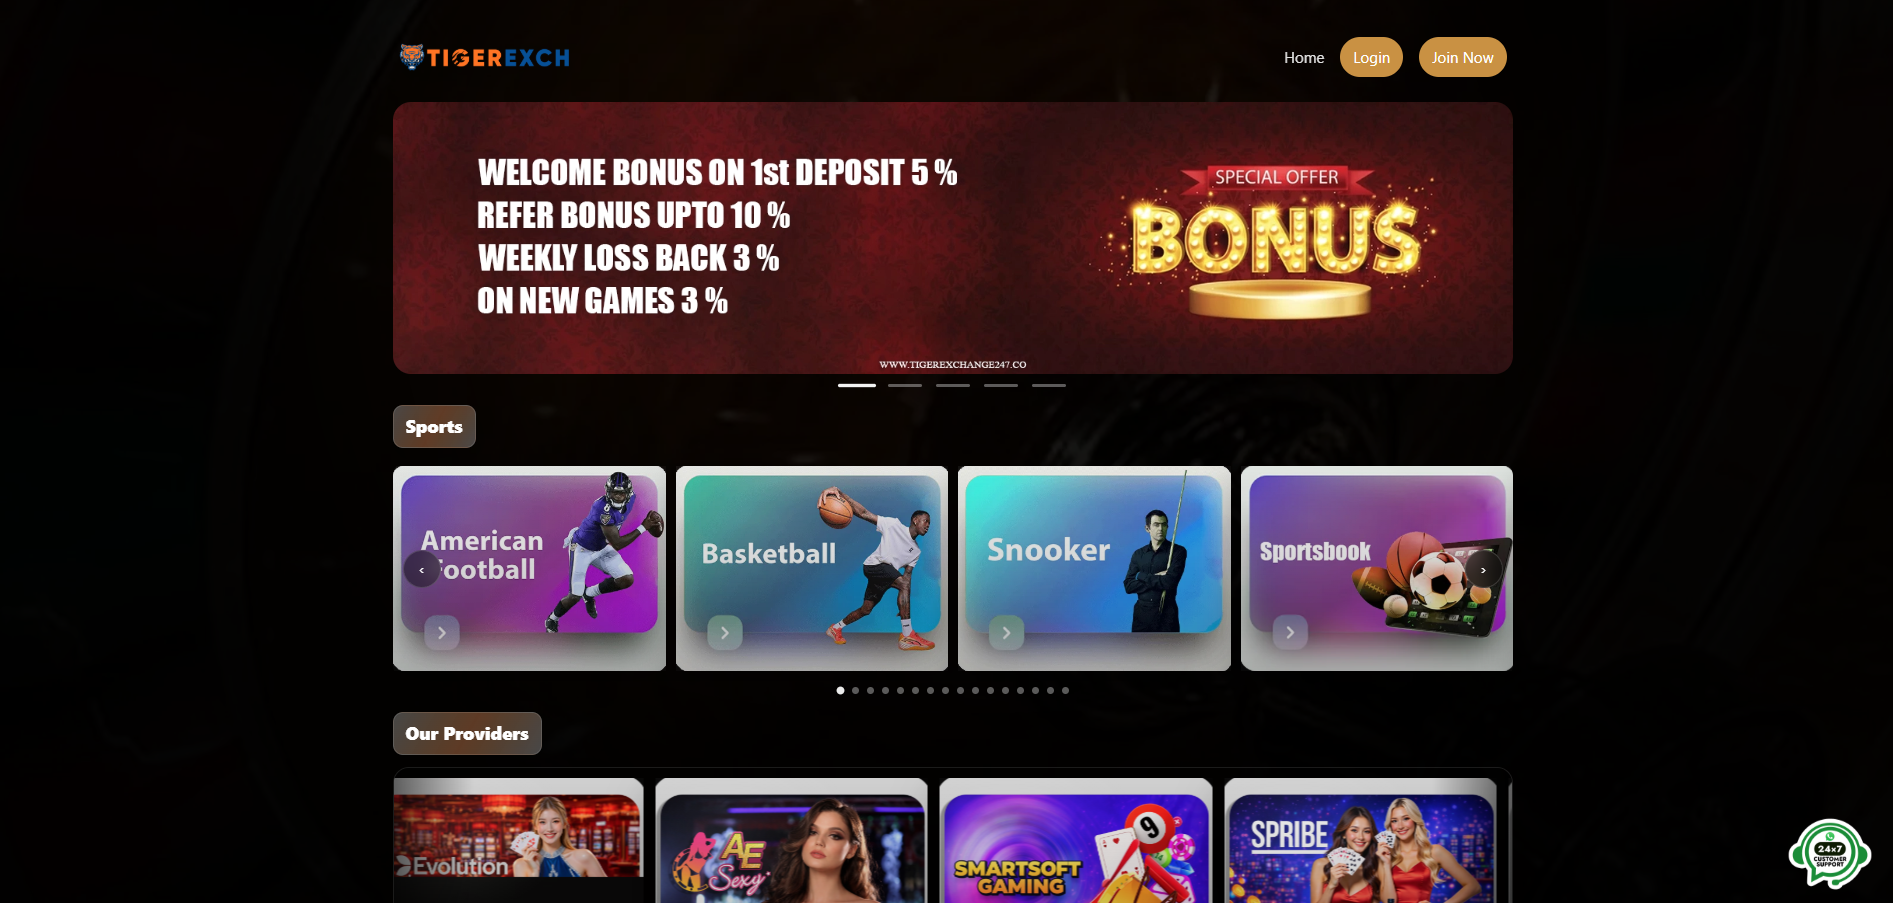
Task: Click the Login button
Action: [1371, 57]
